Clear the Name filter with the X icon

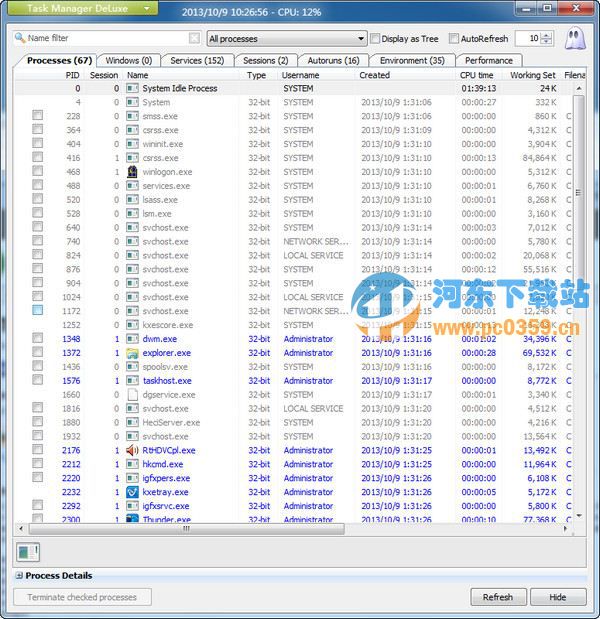tap(194, 38)
